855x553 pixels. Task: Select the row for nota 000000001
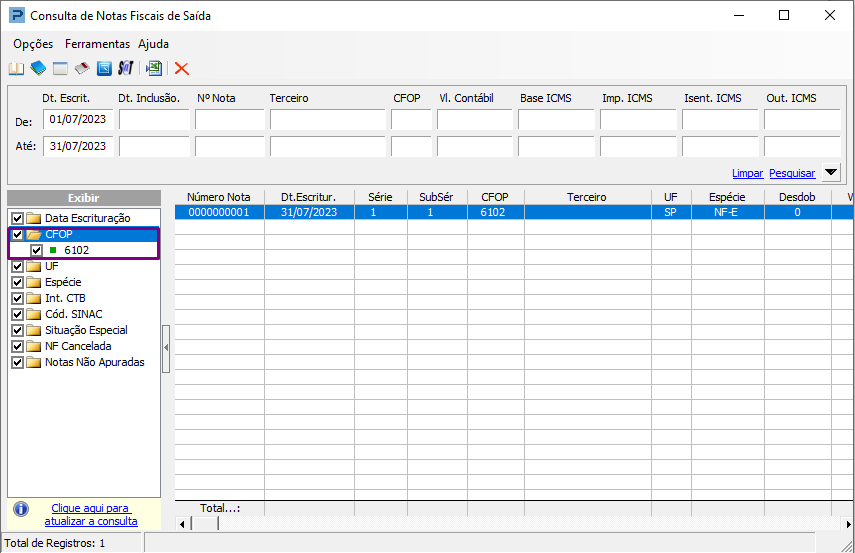click(514, 212)
